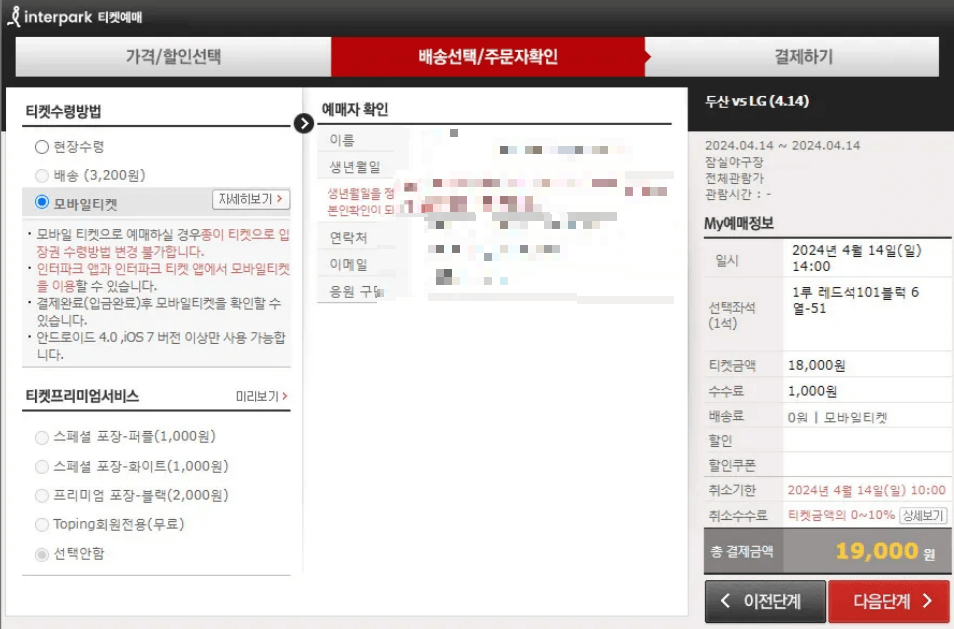Select 현장수령 radio option
This screenshot has height=629, width=954.
[41, 147]
